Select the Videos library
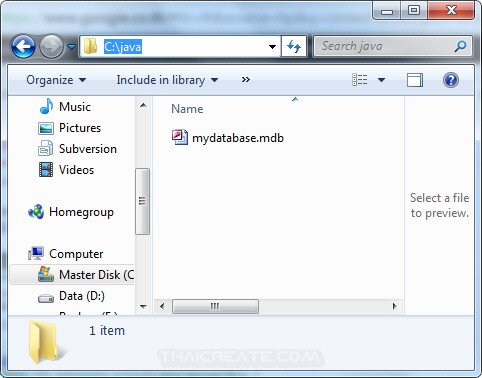 tap(76, 170)
